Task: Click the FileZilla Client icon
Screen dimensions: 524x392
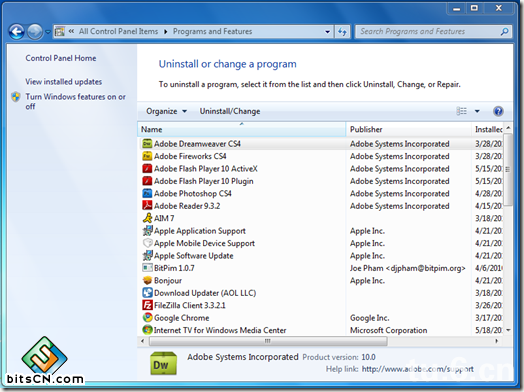Action: point(147,305)
